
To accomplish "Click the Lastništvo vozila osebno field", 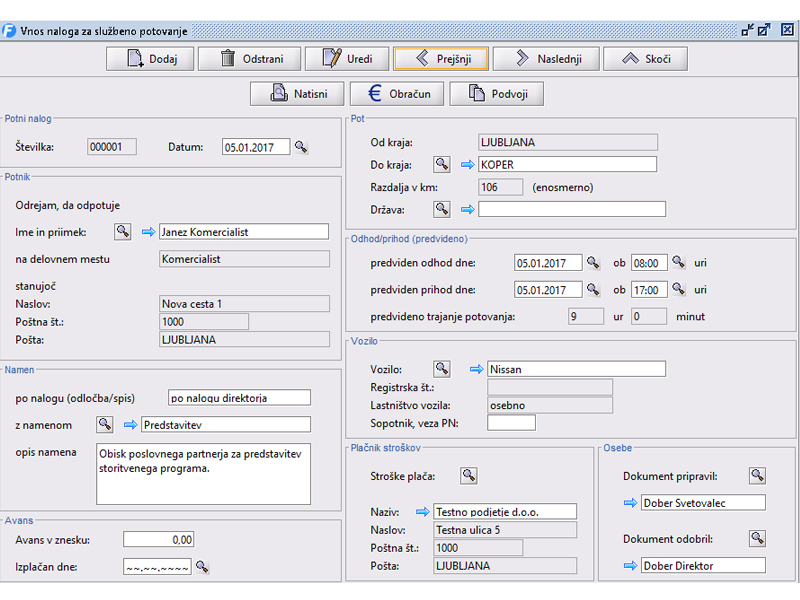I will click(550, 405).
